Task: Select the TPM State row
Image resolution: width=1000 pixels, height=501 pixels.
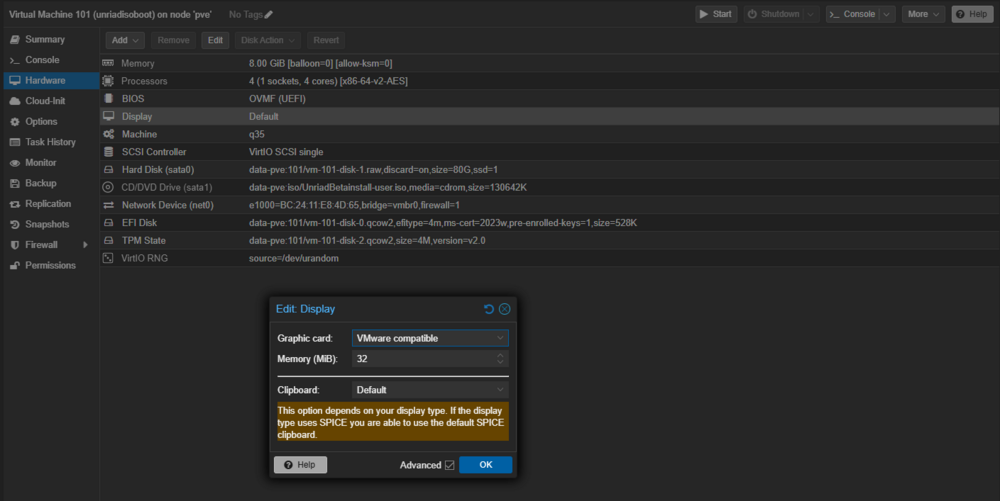Action: click(x=549, y=240)
